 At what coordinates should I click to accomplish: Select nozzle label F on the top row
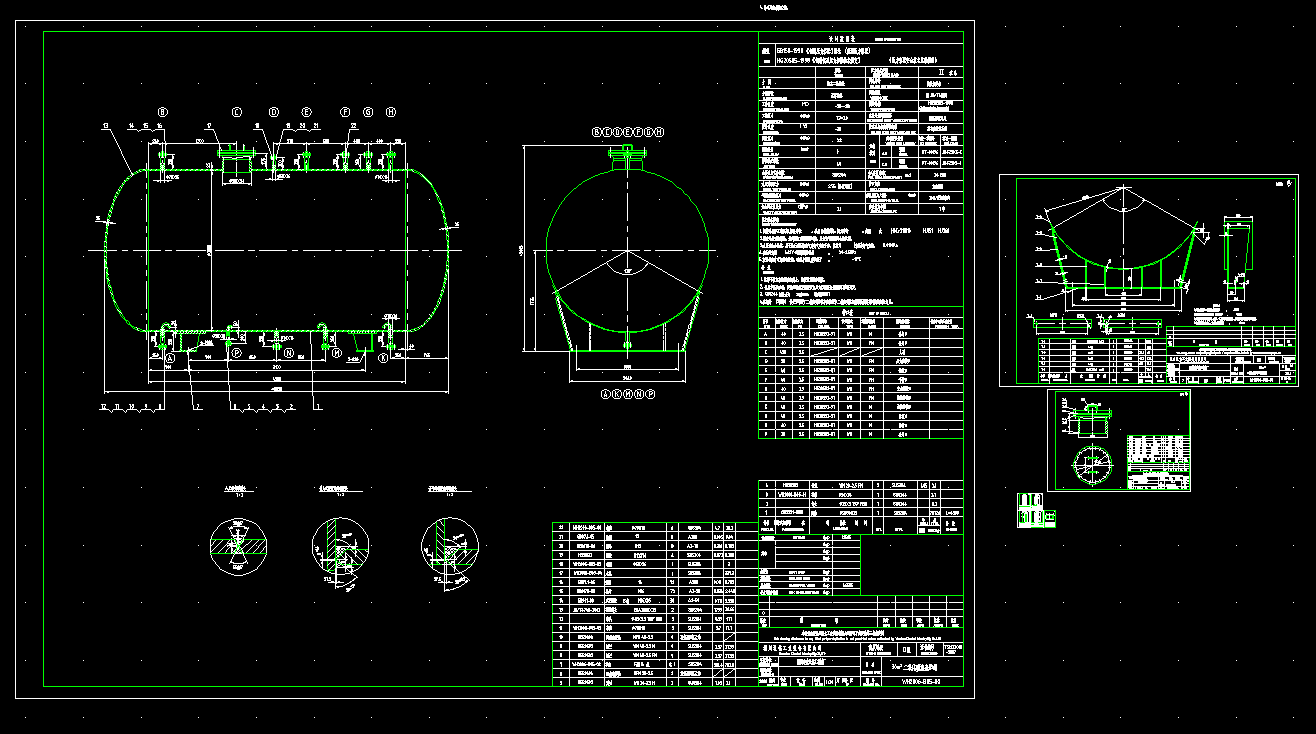[x=346, y=112]
